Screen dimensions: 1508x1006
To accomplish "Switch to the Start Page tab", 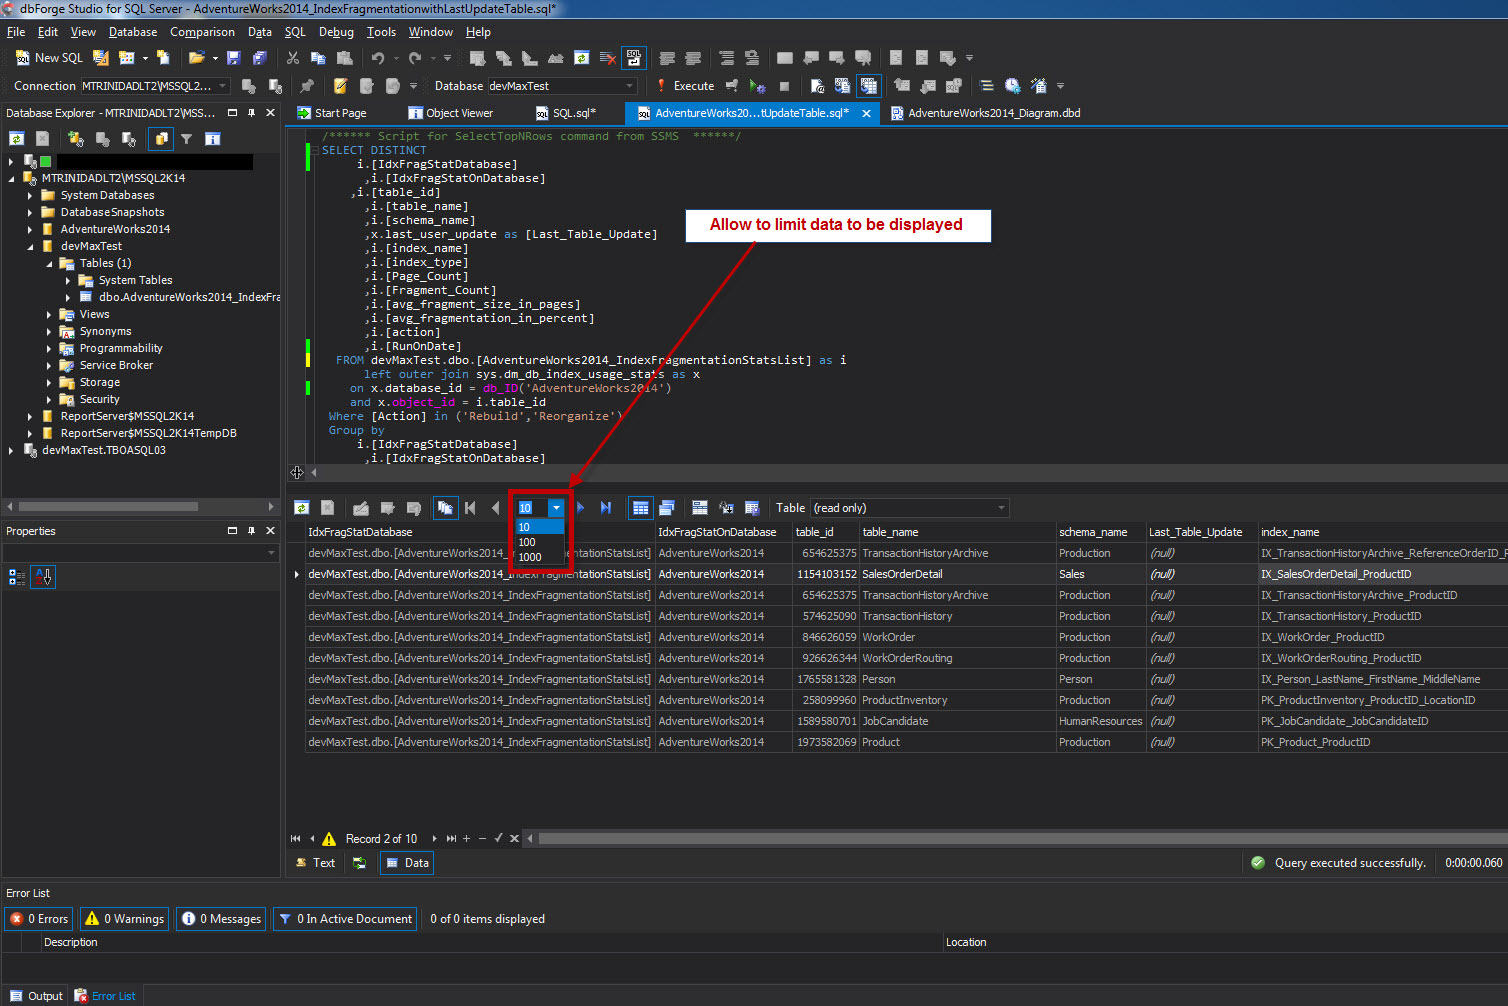I will coord(331,113).
